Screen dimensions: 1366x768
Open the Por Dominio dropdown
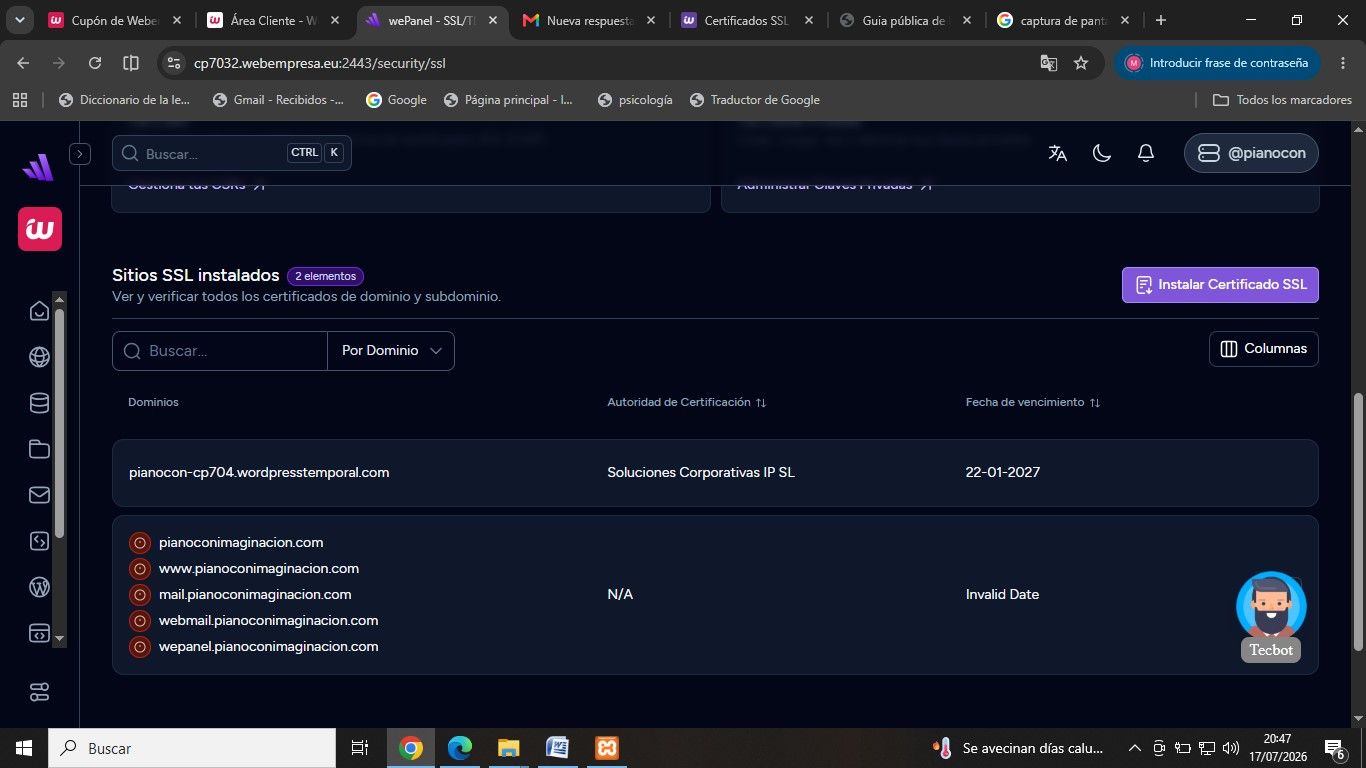point(391,351)
